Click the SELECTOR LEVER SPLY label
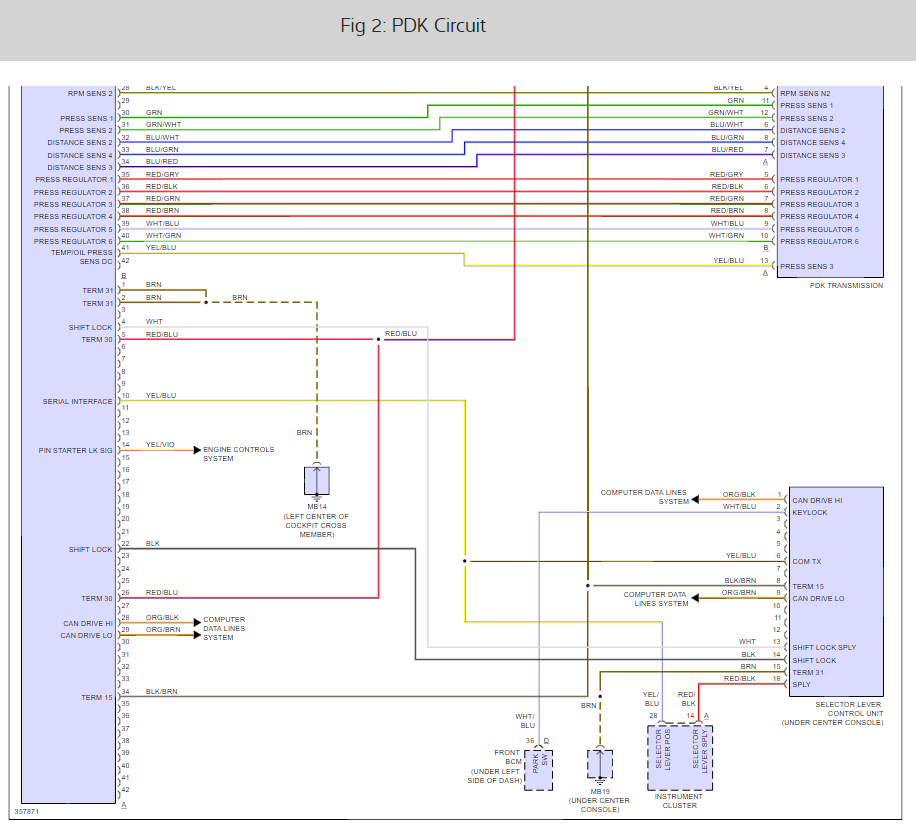This screenshot has height=837, width=916. click(x=700, y=751)
